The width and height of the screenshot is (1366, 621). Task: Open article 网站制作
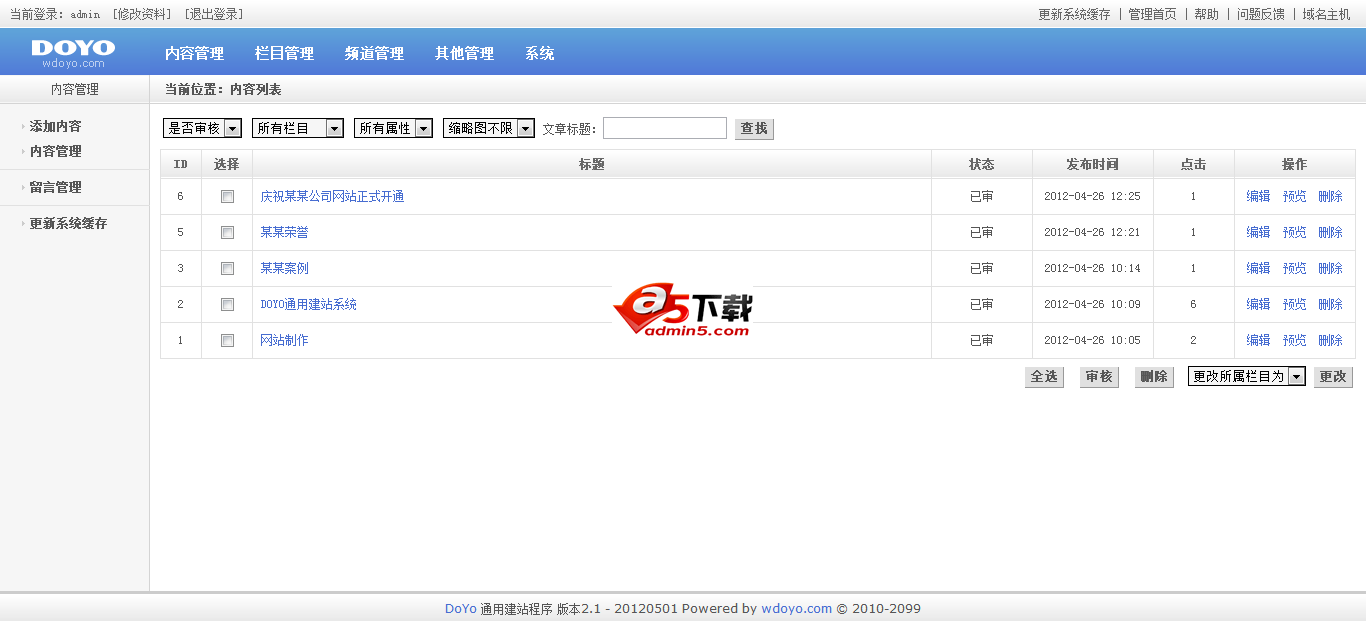284,341
